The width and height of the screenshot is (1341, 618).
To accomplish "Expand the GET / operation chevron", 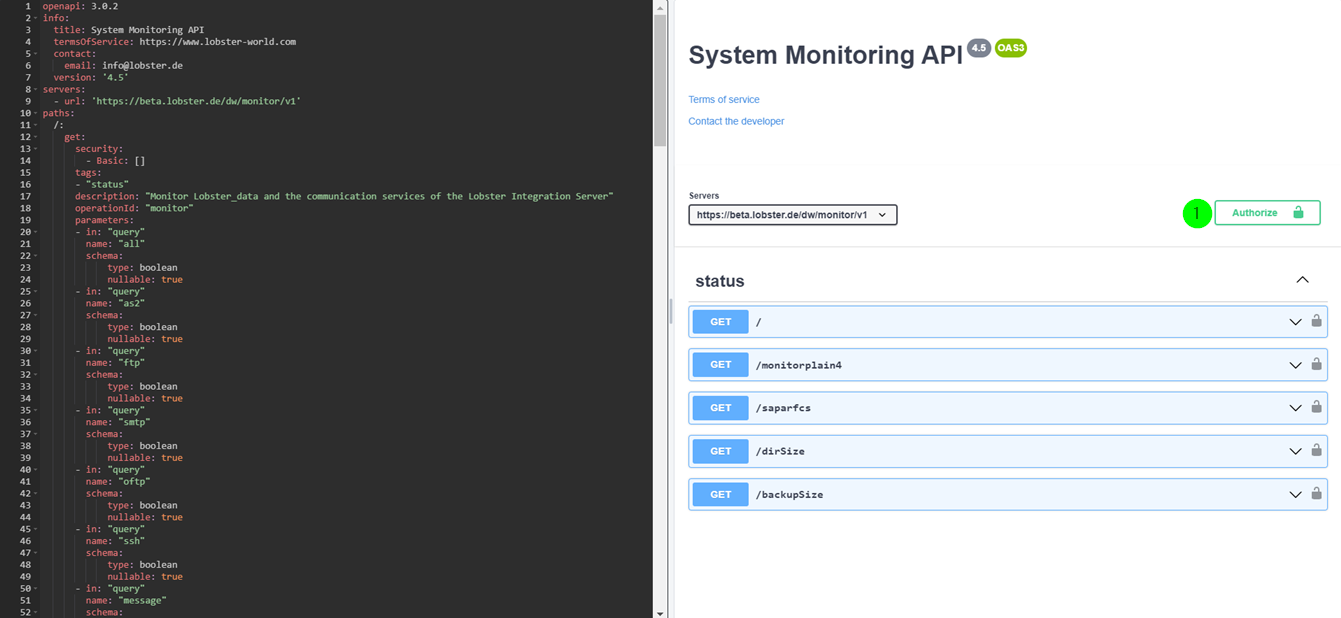I will (1295, 322).
